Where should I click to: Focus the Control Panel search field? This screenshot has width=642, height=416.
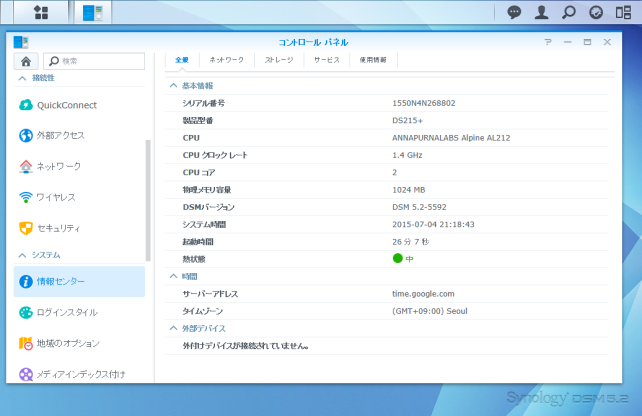click(94, 61)
